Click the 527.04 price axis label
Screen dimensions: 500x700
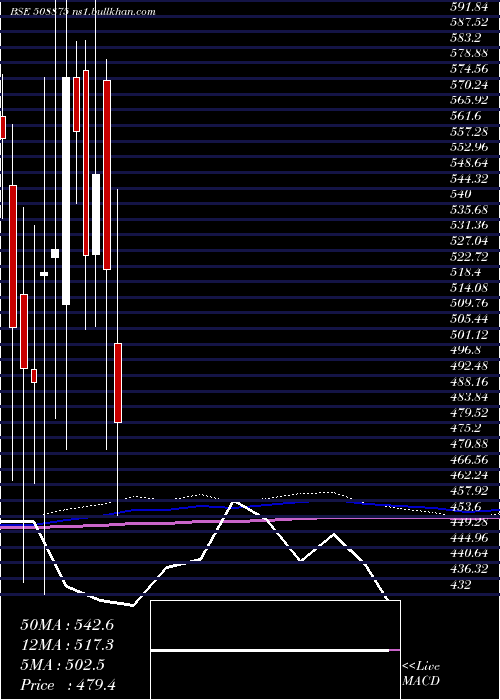click(470, 241)
